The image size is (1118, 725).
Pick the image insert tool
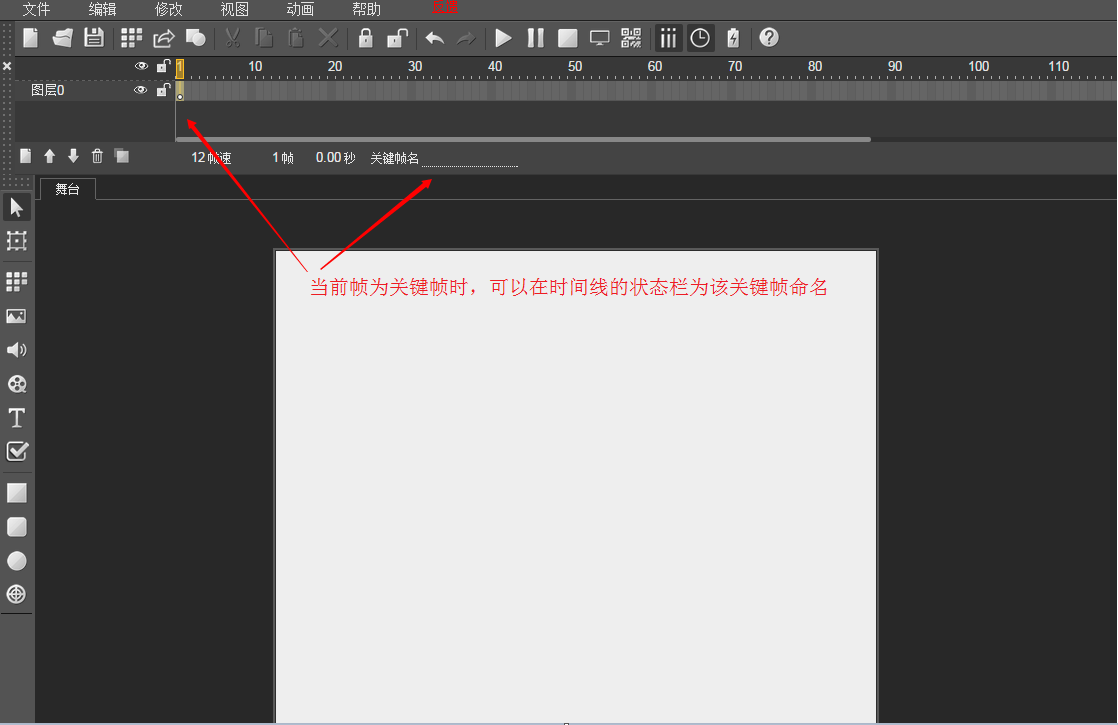click(16, 316)
